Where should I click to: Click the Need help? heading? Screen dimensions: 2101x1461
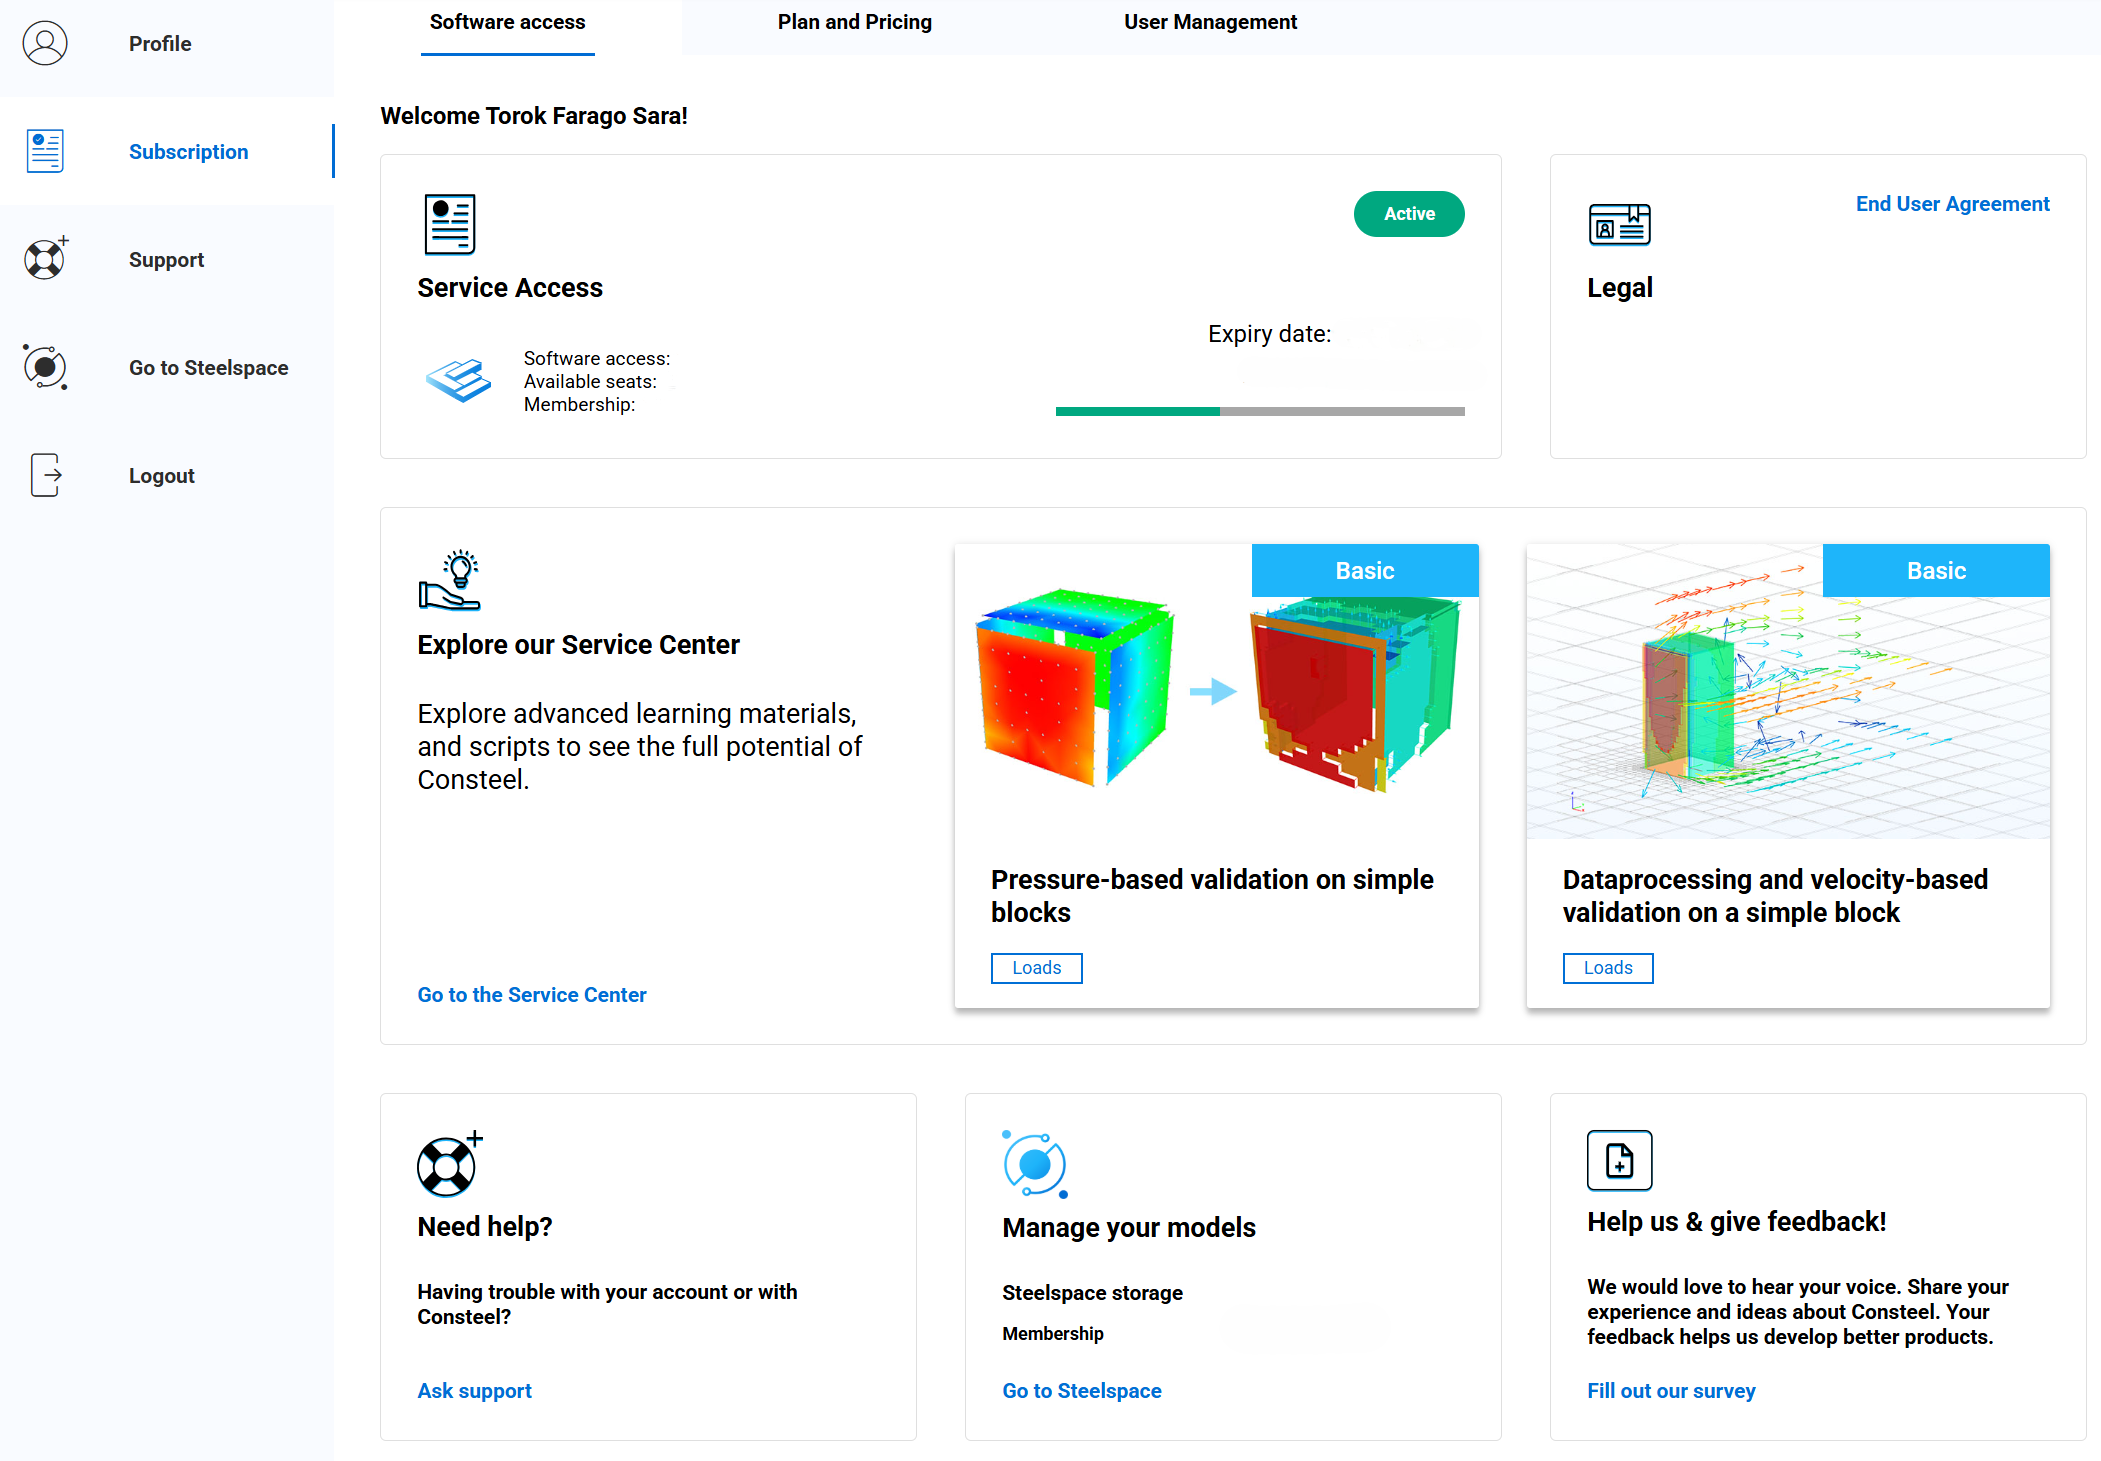tap(485, 1227)
